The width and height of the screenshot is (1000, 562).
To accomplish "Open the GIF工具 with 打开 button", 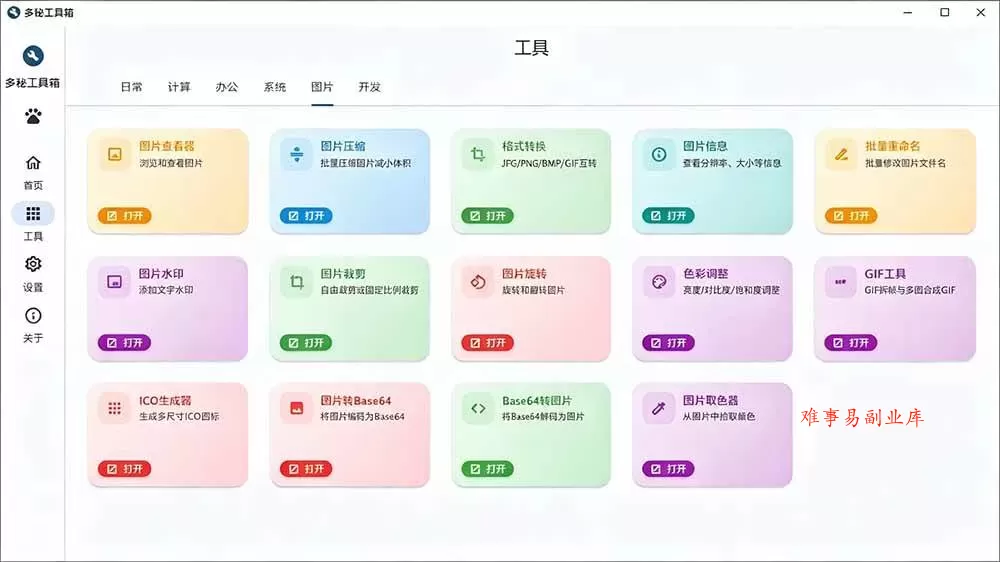I will (x=851, y=343).
